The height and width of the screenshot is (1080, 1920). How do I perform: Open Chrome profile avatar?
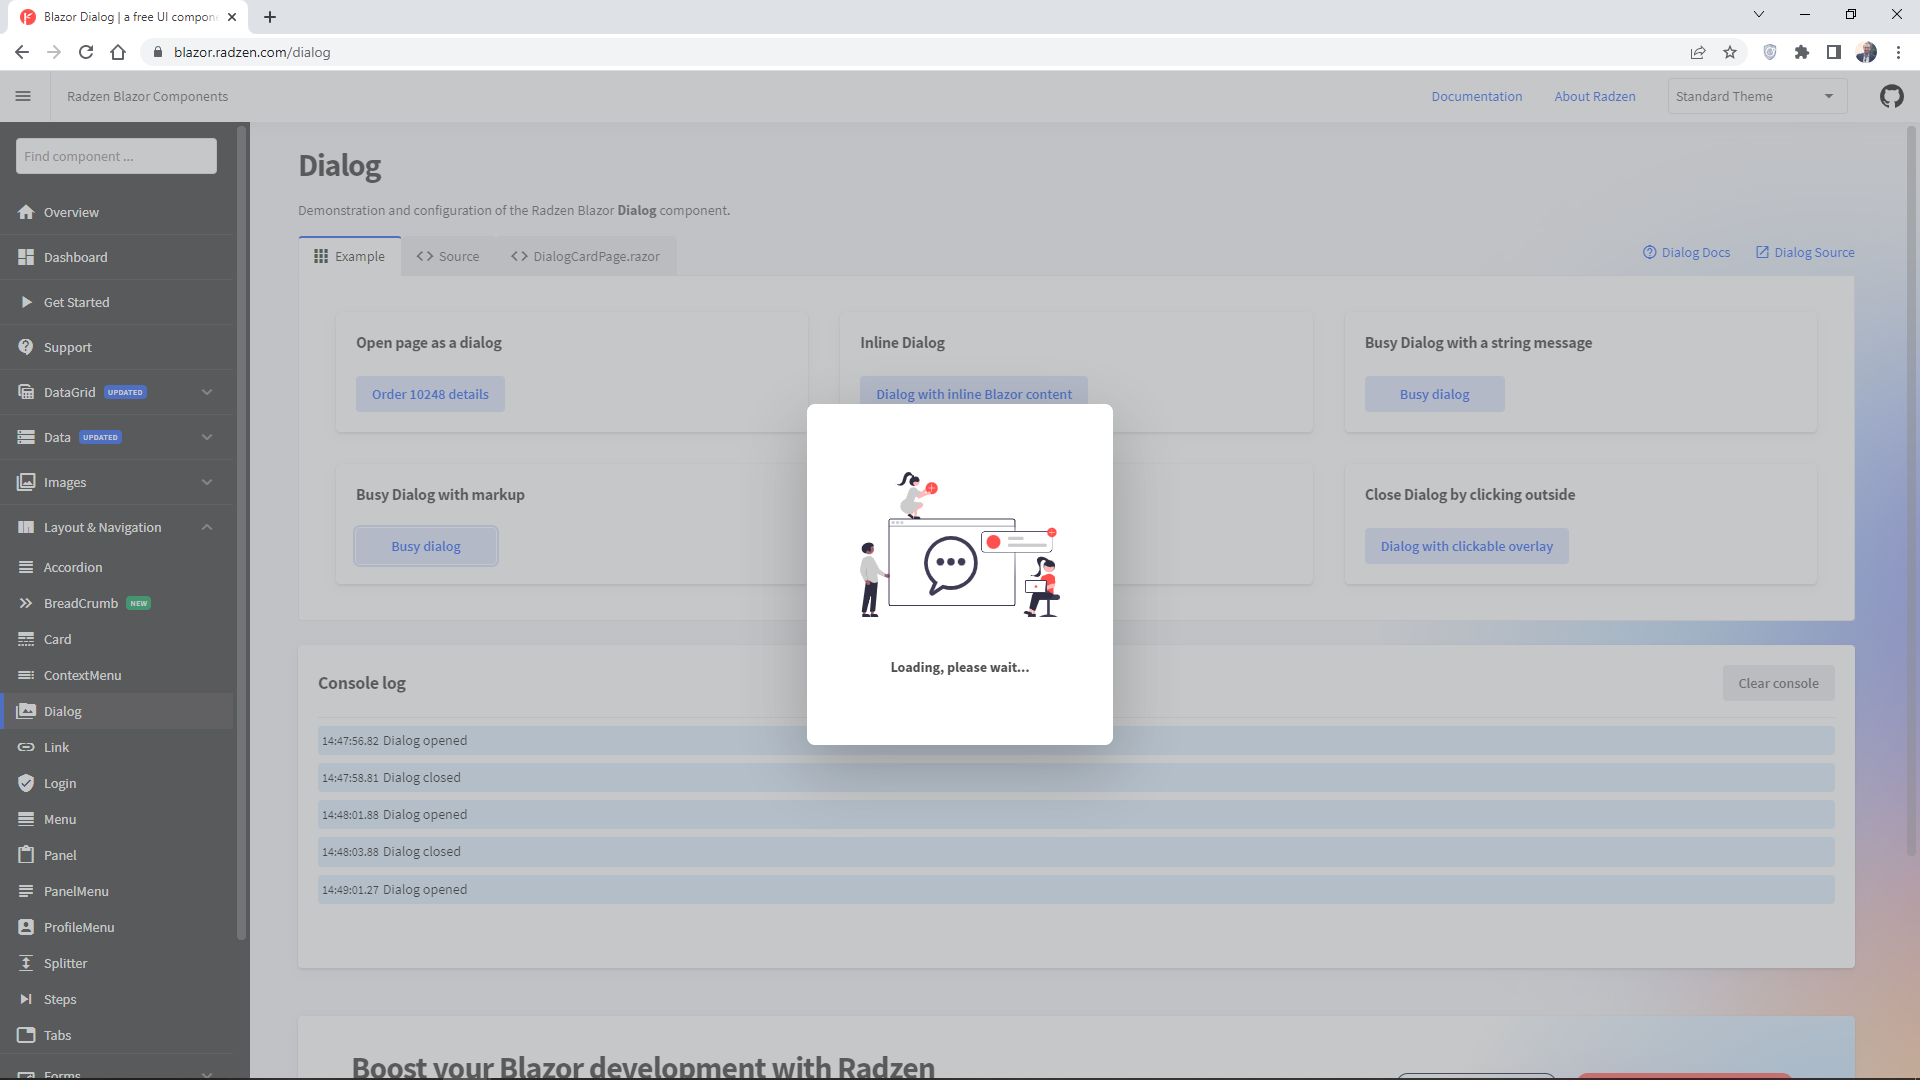1866,52
